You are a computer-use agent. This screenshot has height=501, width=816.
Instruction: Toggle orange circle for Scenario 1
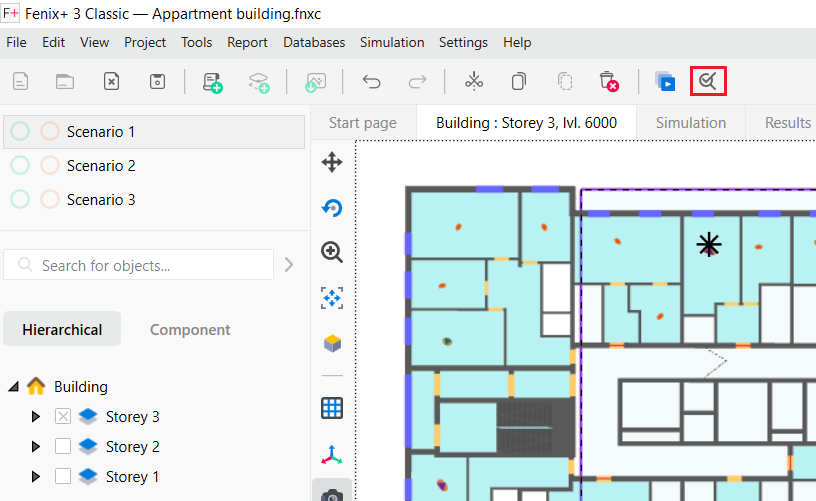[x=50, y=132]
